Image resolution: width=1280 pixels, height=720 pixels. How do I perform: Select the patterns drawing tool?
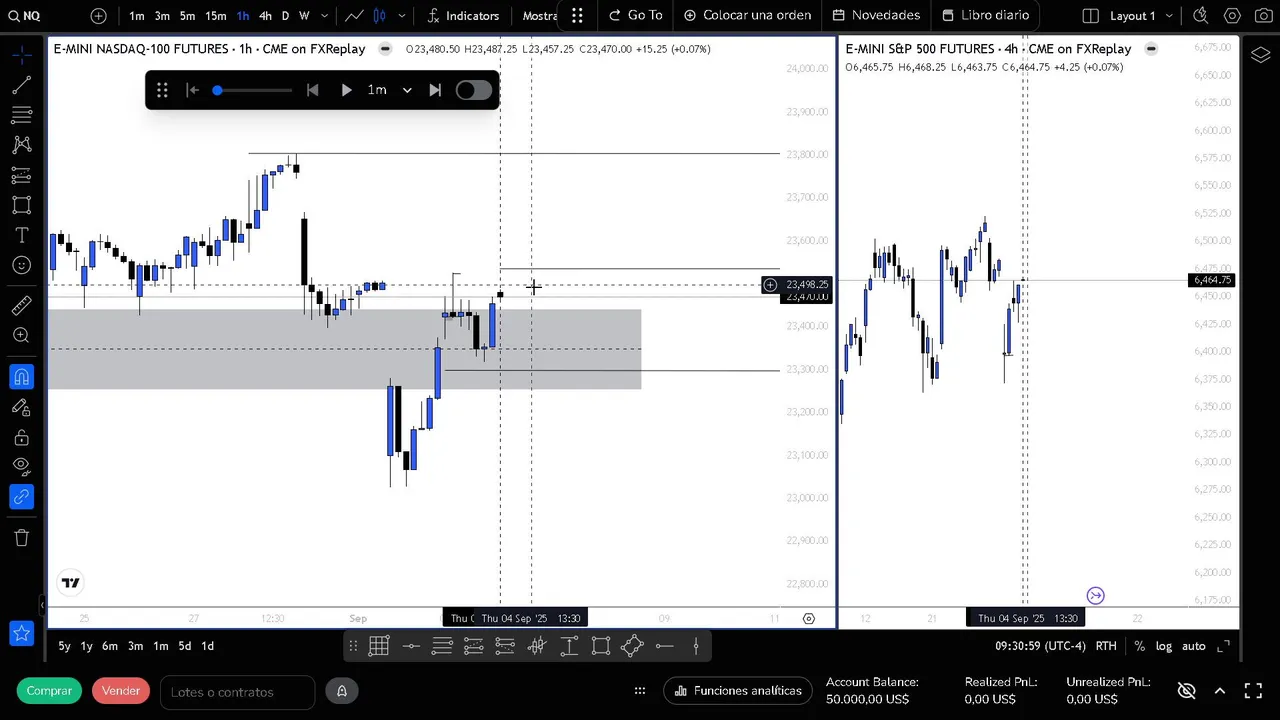coord(21,145)
